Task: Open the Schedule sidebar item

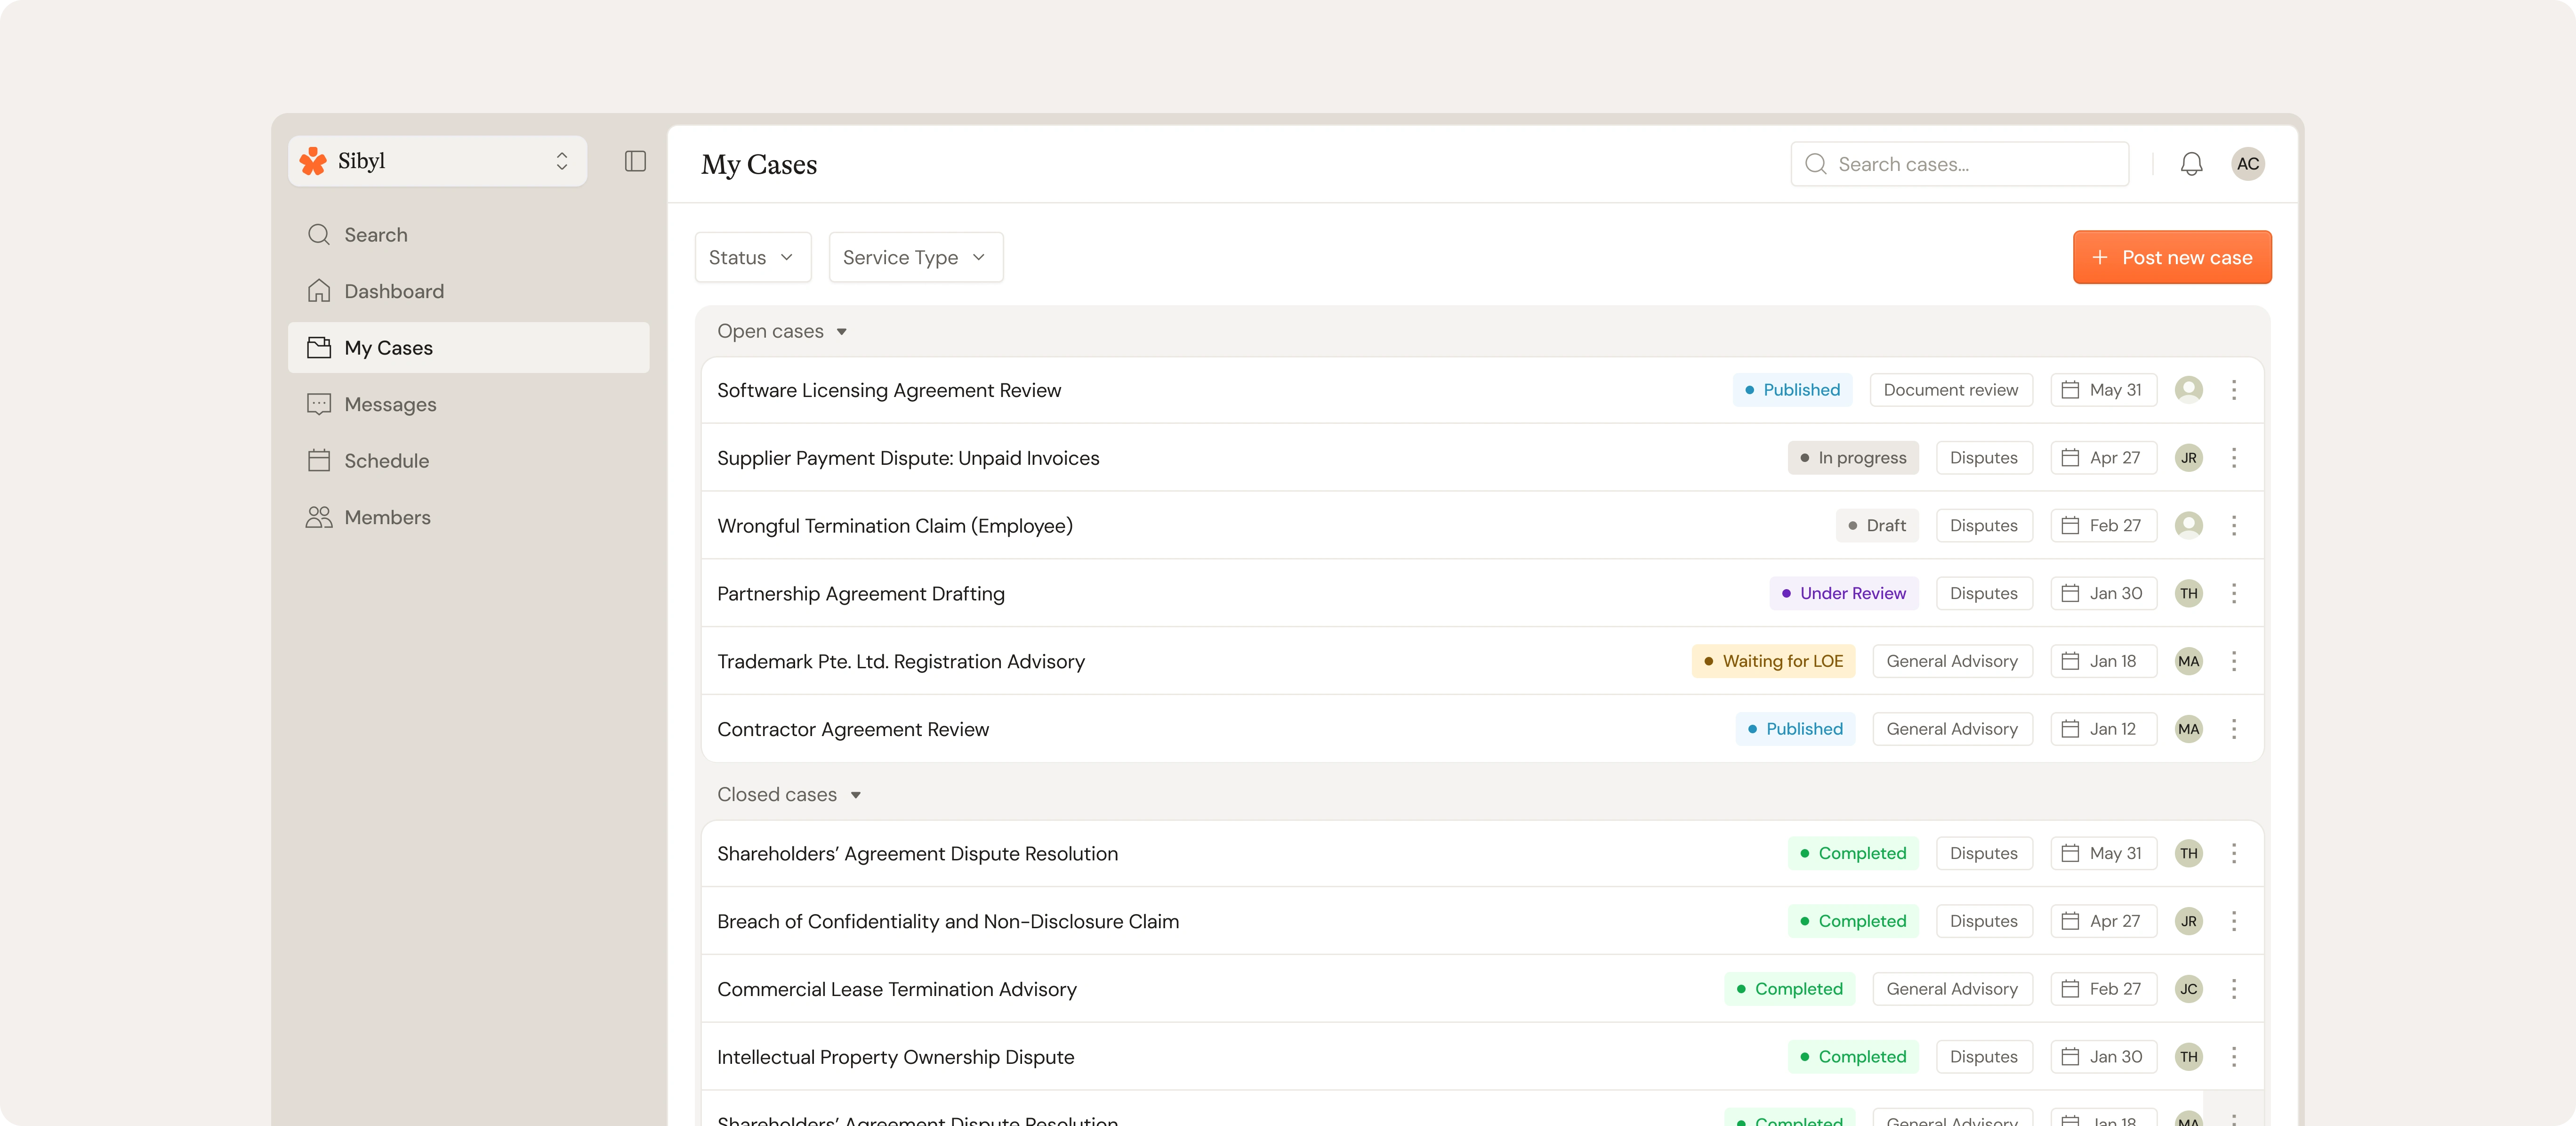Action: coord(386,461)
